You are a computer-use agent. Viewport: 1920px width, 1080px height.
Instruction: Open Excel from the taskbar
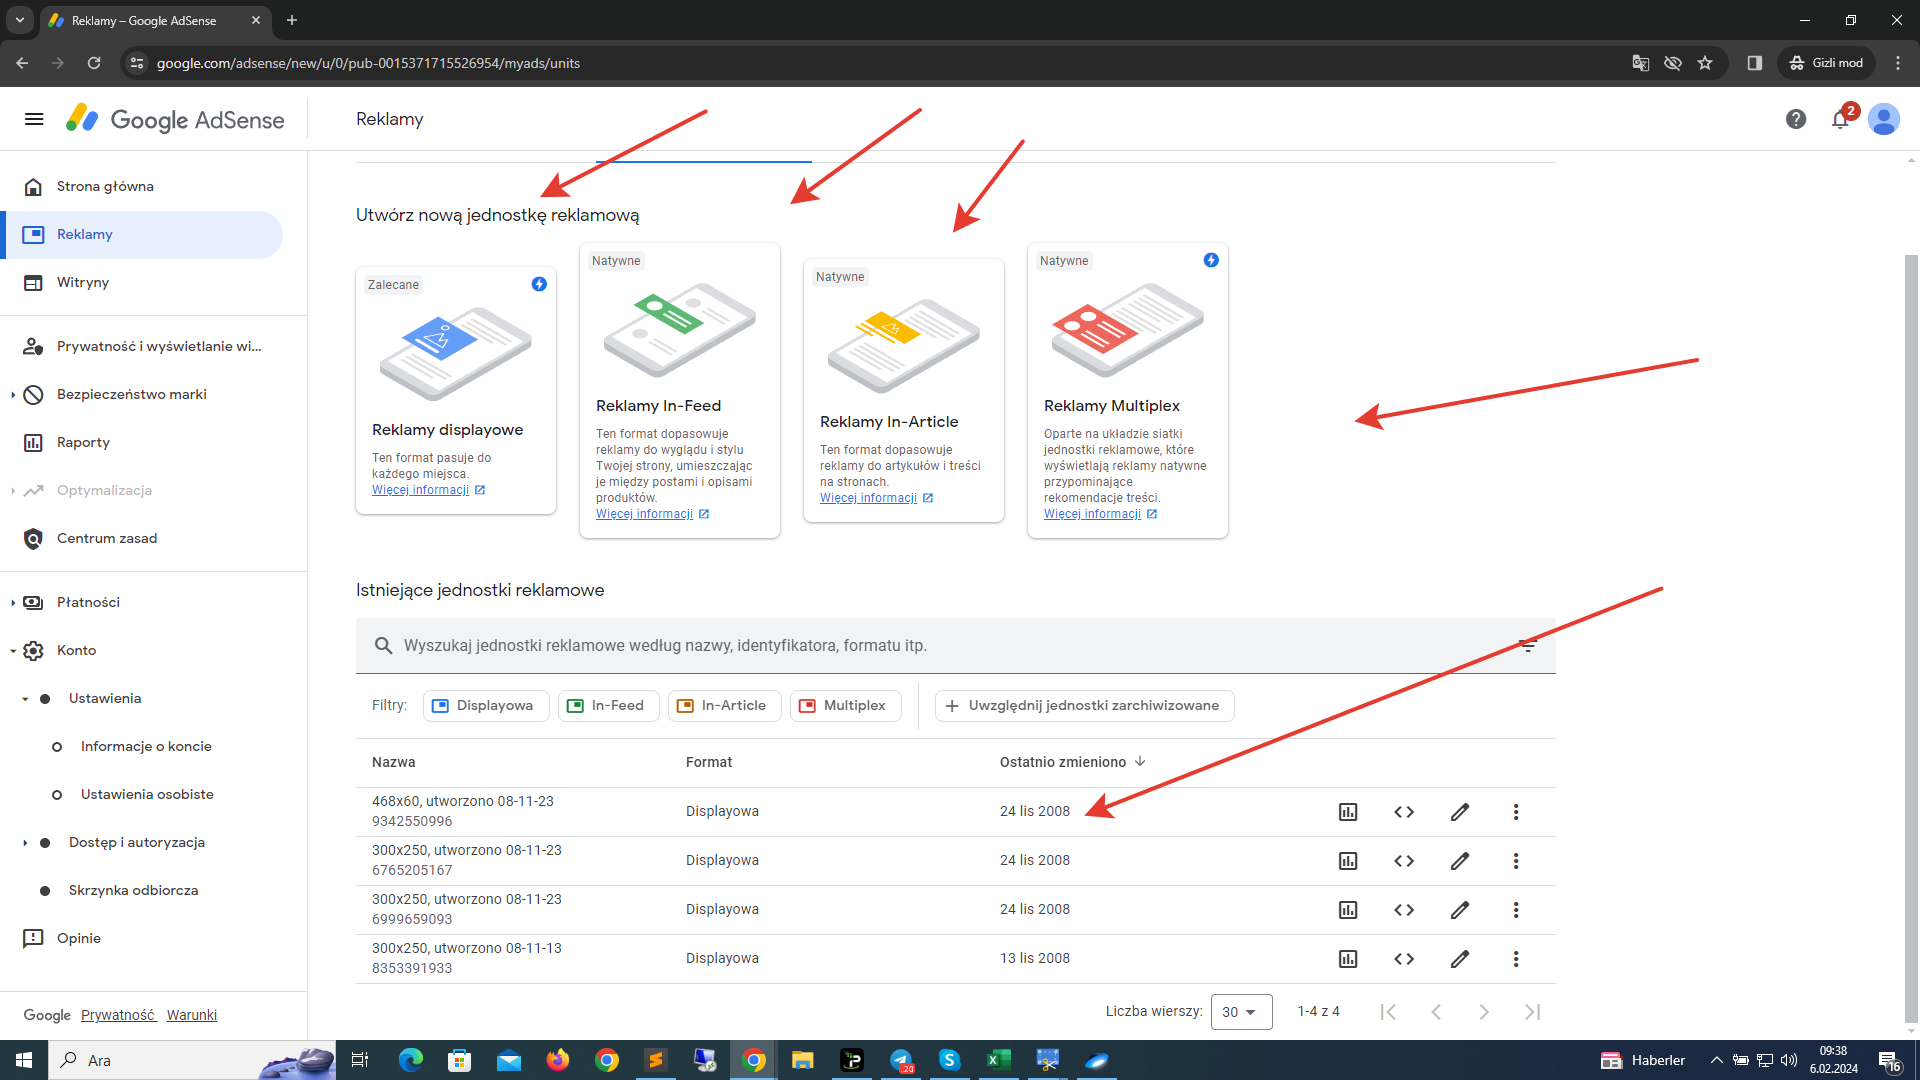point(998,1060)
